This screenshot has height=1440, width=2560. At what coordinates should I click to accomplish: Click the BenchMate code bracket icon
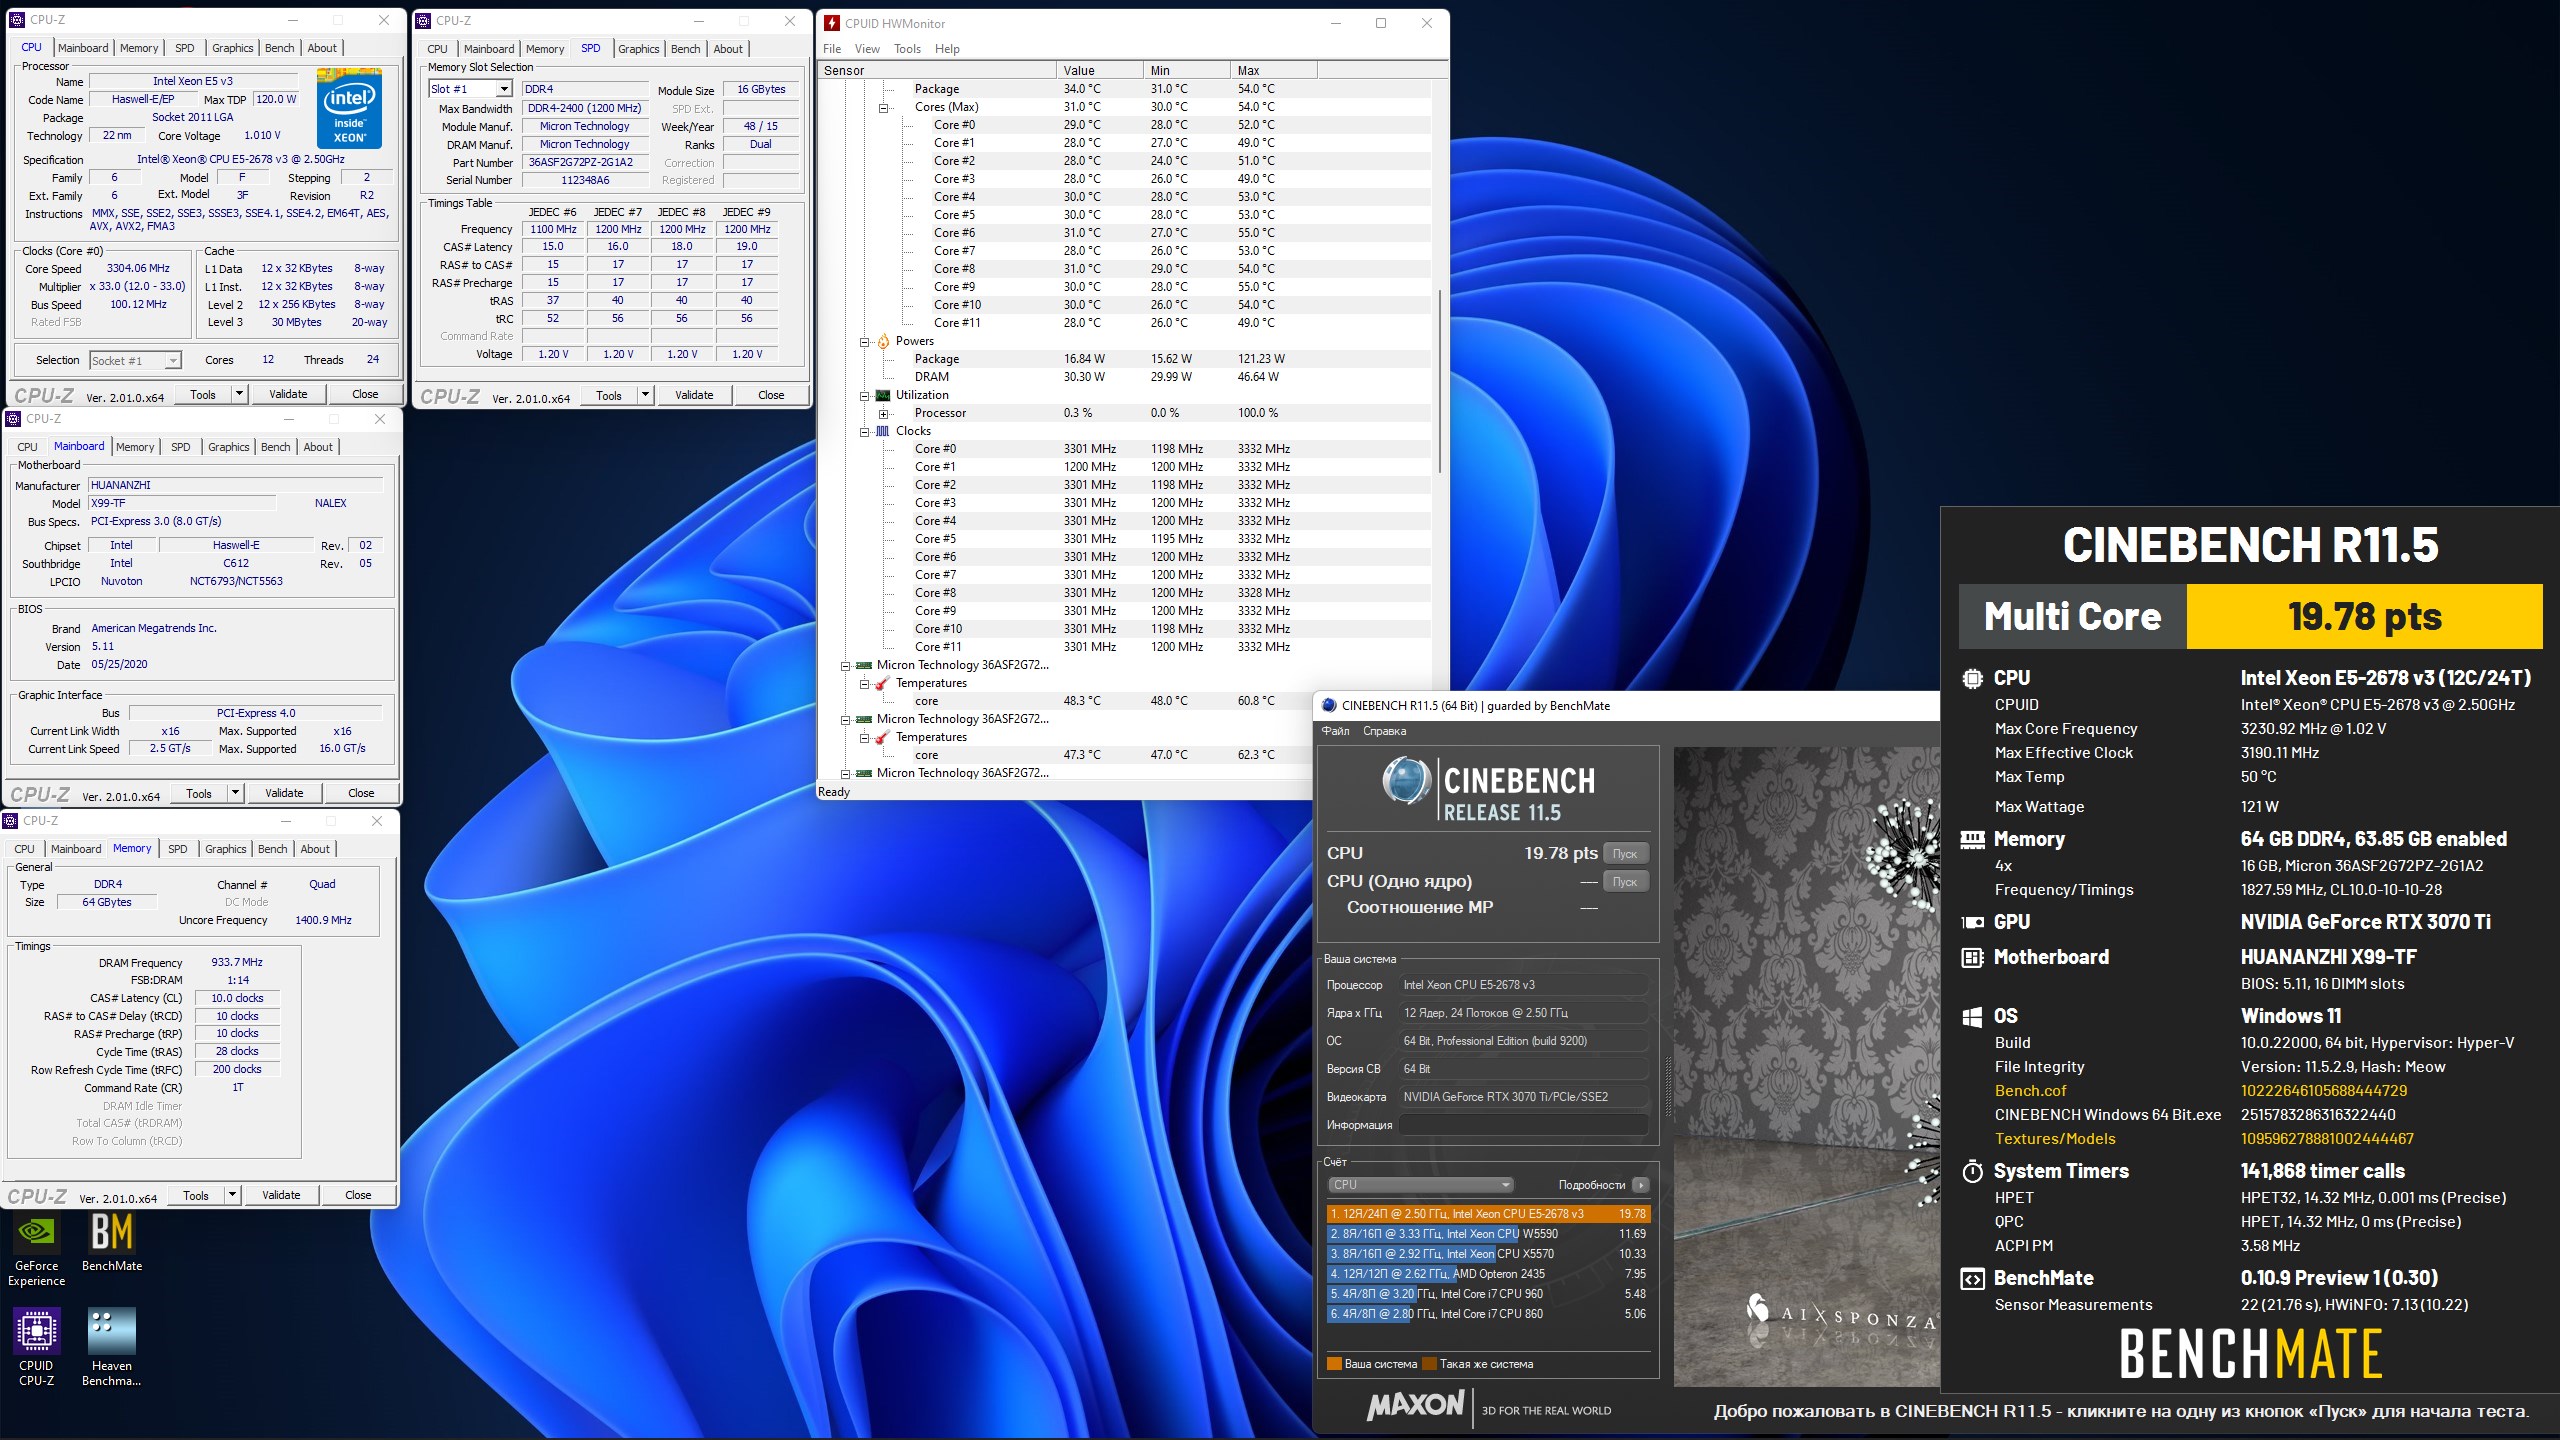tap(1972, 1278)
